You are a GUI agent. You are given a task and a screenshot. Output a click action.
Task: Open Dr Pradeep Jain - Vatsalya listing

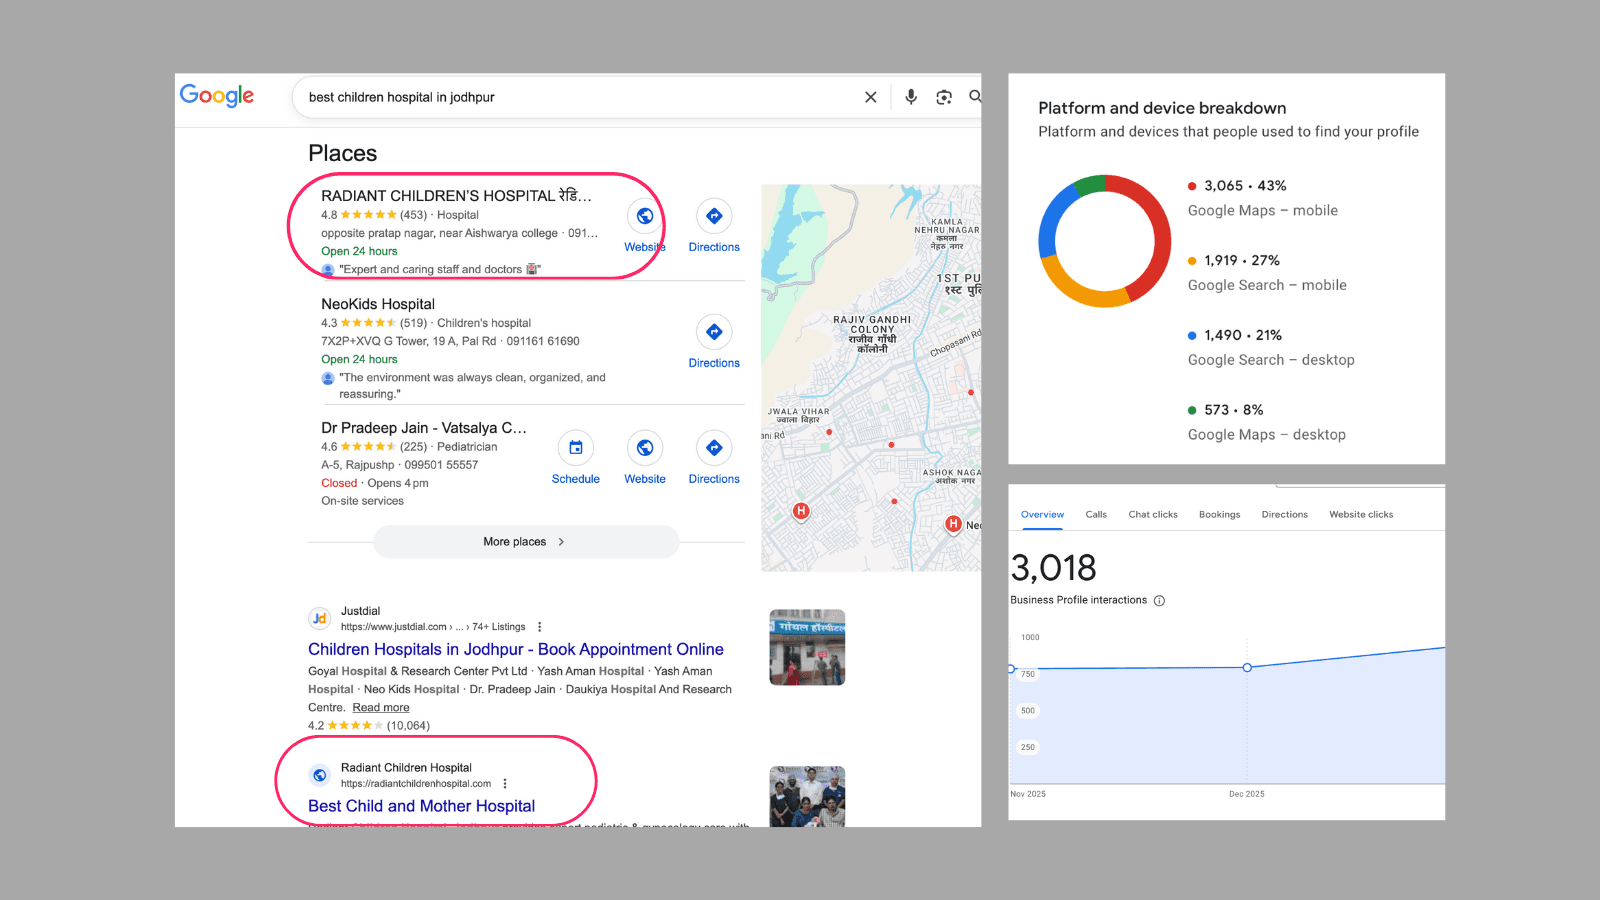424,428
